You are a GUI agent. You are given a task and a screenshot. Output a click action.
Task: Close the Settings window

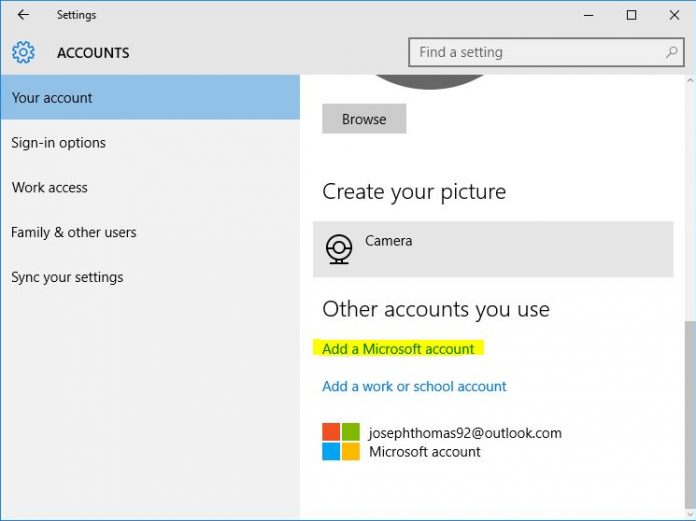point(673,15)
